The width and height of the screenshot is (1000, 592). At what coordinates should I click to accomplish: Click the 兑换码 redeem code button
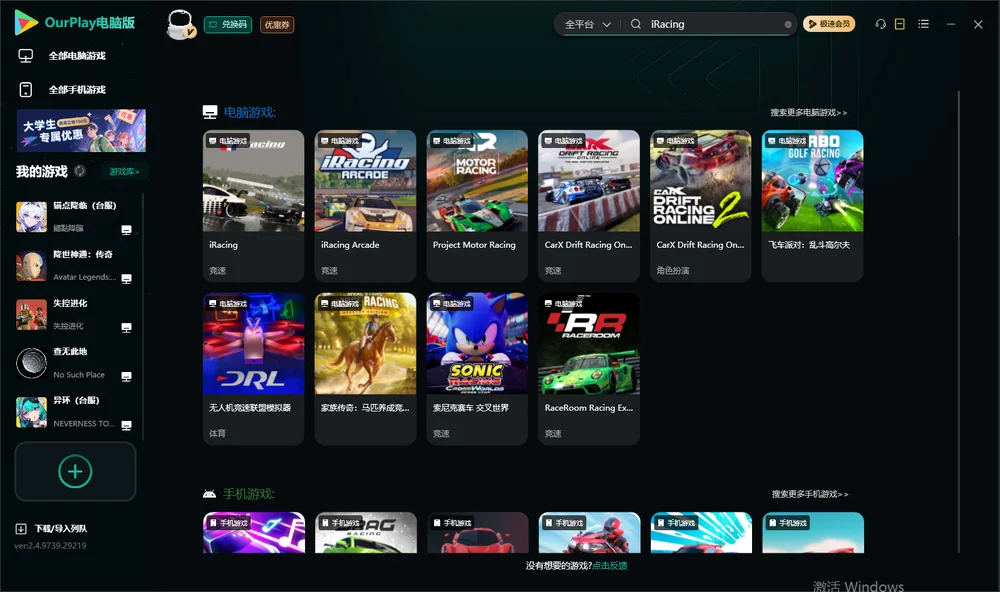click(228, 24)
